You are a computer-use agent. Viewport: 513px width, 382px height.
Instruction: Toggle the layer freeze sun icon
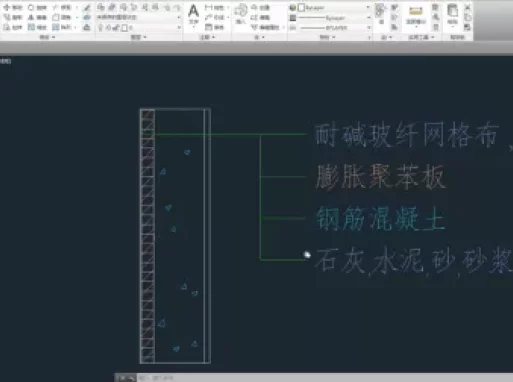[x=108, y=28]
